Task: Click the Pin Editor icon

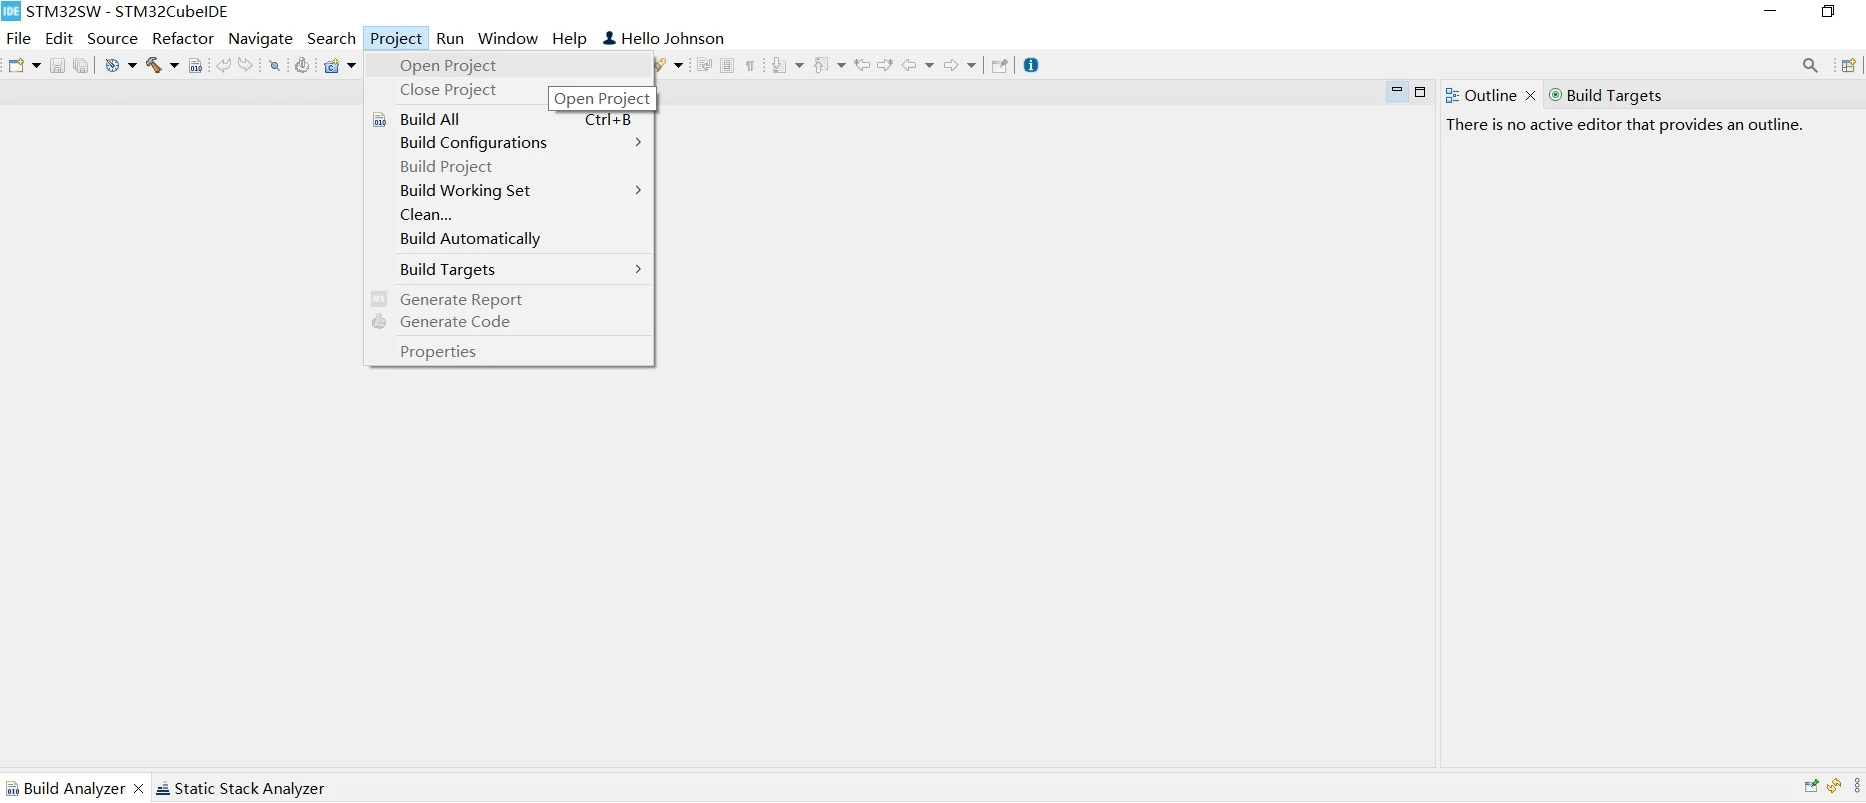Action: click(999, 66)
